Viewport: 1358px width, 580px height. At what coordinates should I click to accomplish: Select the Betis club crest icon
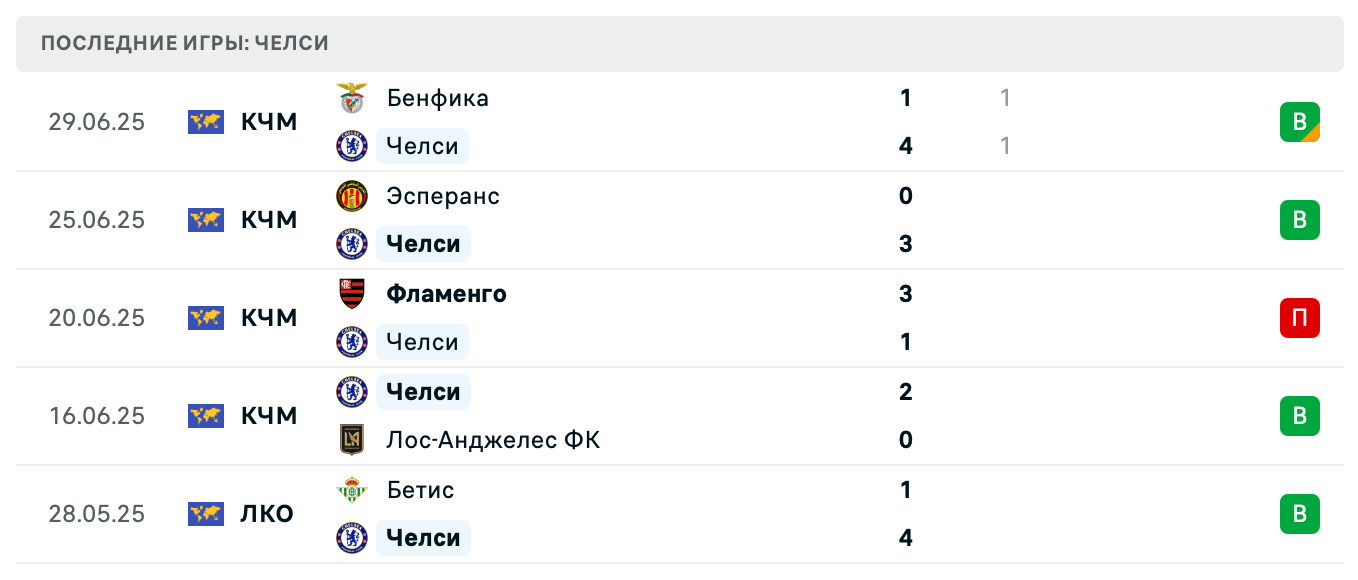[352, 490]
